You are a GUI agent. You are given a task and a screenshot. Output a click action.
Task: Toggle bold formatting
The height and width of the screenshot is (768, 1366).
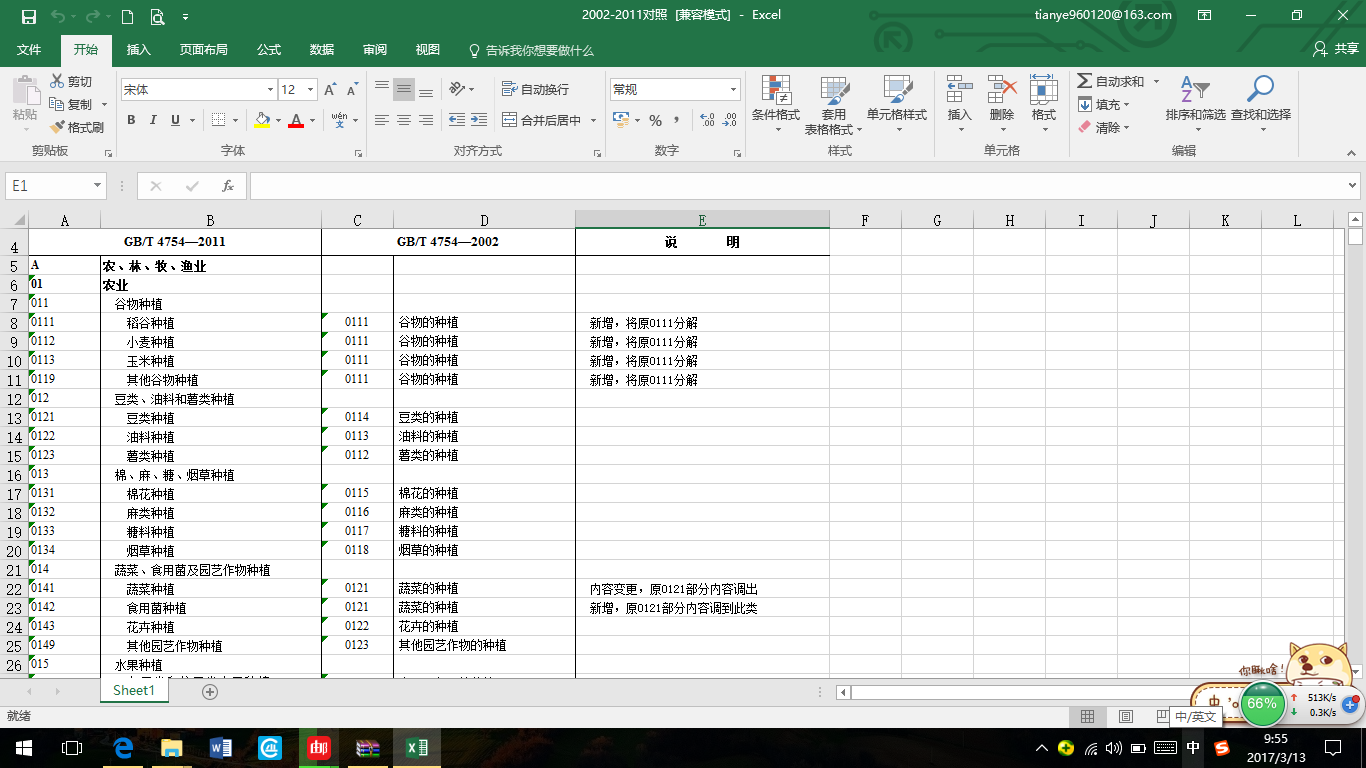tap(131, 120)
